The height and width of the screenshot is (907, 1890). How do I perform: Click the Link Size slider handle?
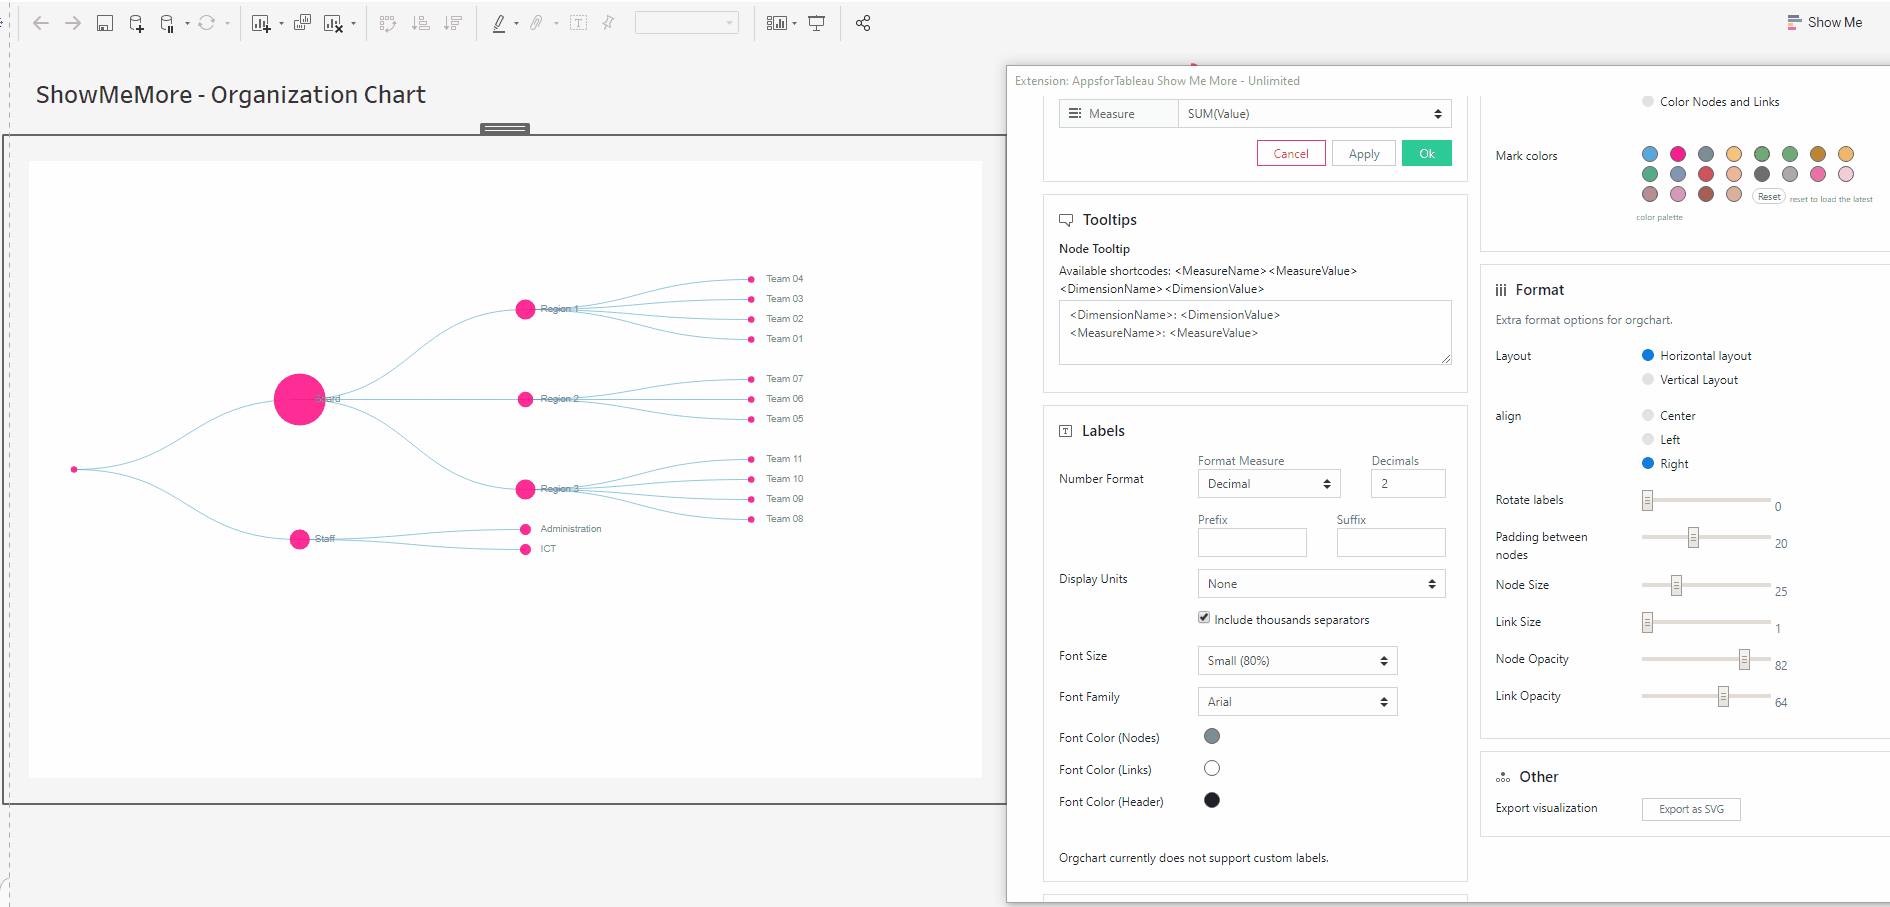(1647, 622)
